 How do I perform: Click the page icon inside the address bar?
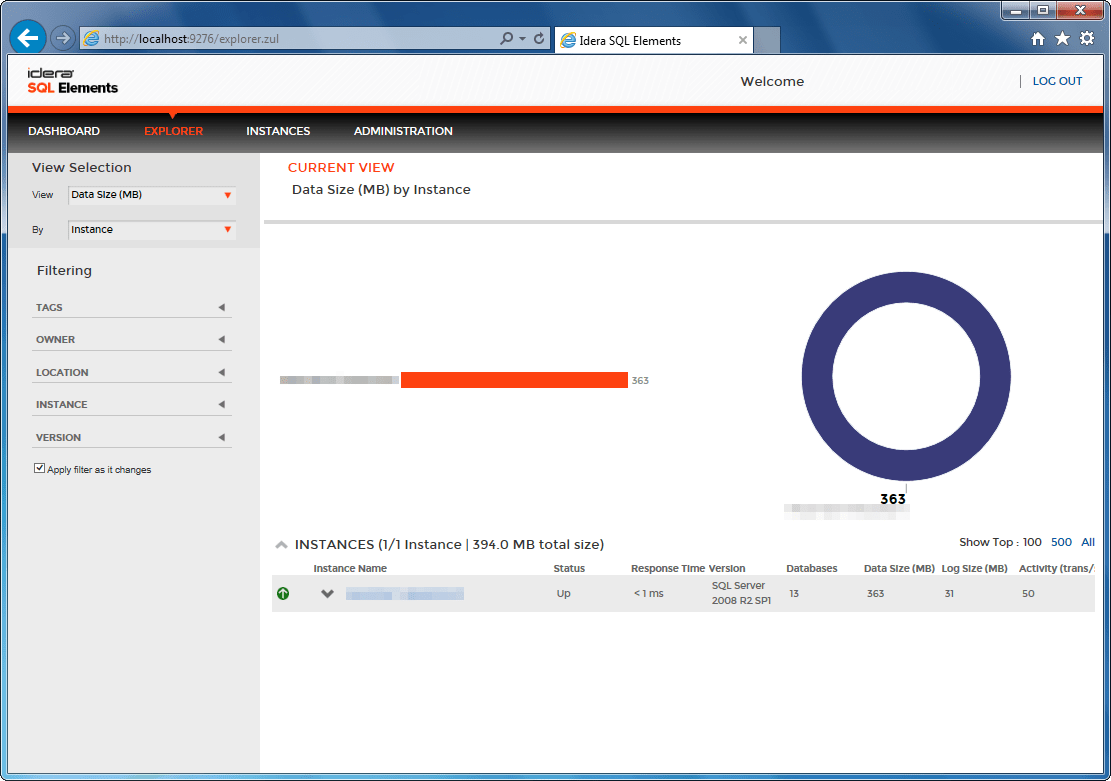click(89, 37)
